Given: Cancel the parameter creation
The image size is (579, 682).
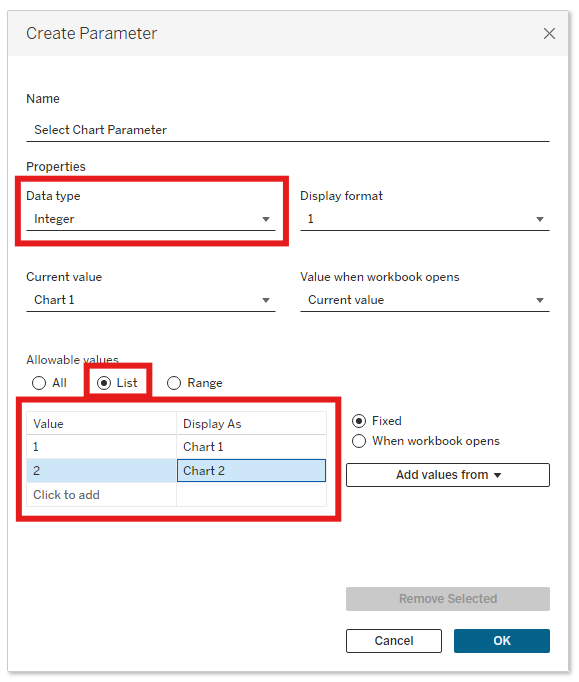Looking at the screenshot, I should [394, 641].
